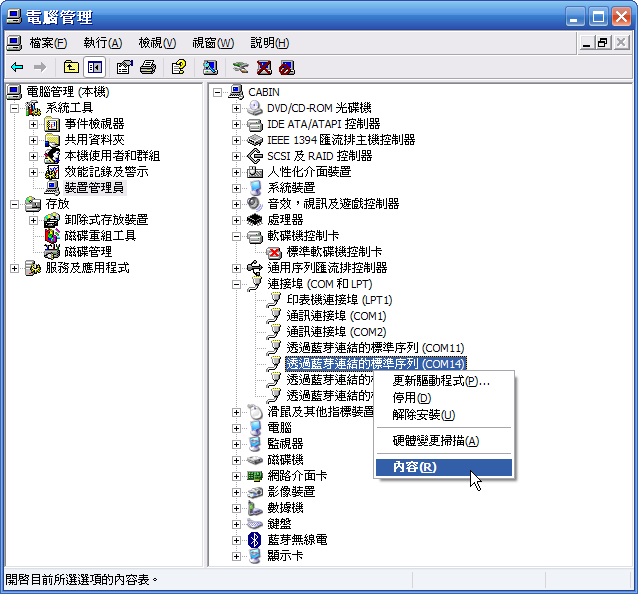Open the 執行(A) menu
This screenshot has width=638, height=594.
pos(103,43)
